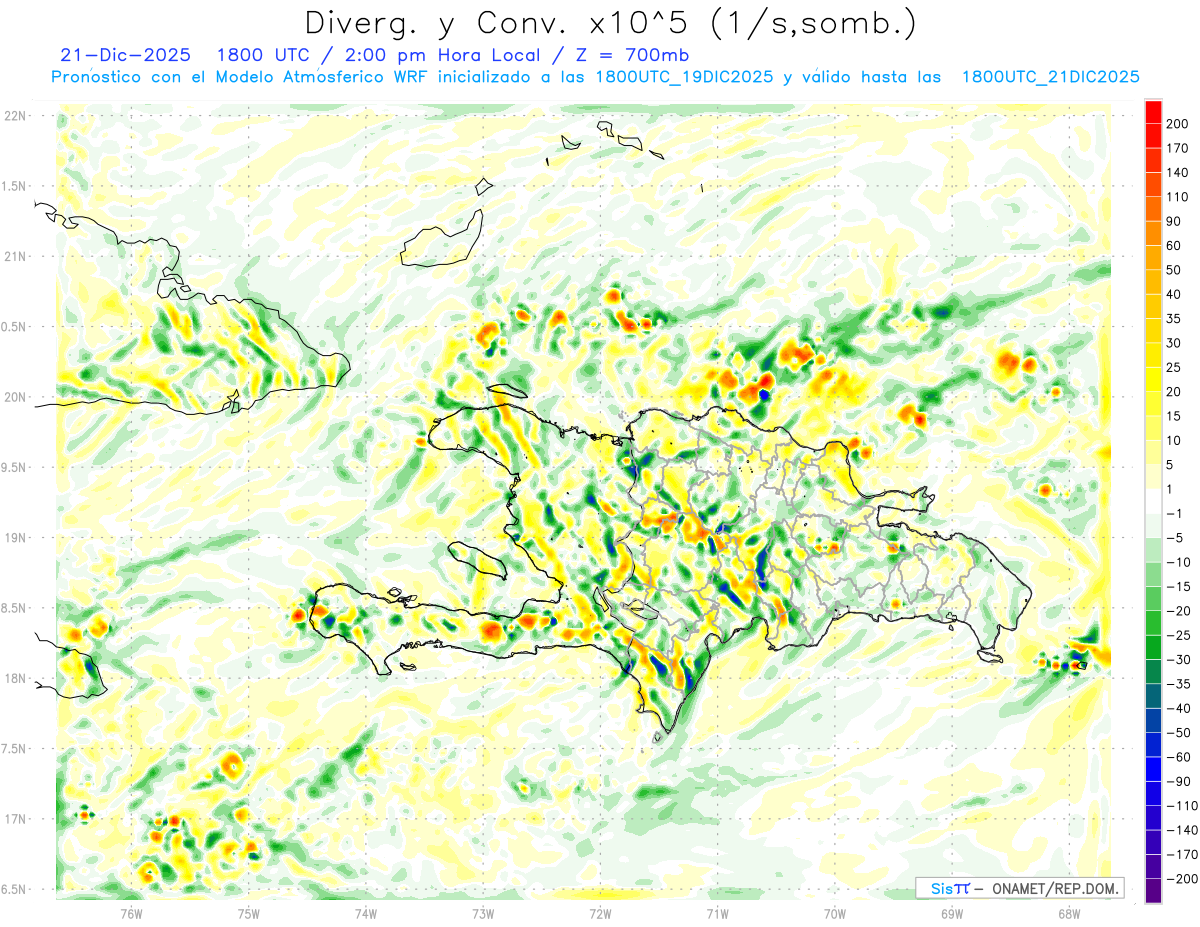1200x927 pixels.
Task: Click the '-40' colorbar value
Action: tap(1179, 708)
